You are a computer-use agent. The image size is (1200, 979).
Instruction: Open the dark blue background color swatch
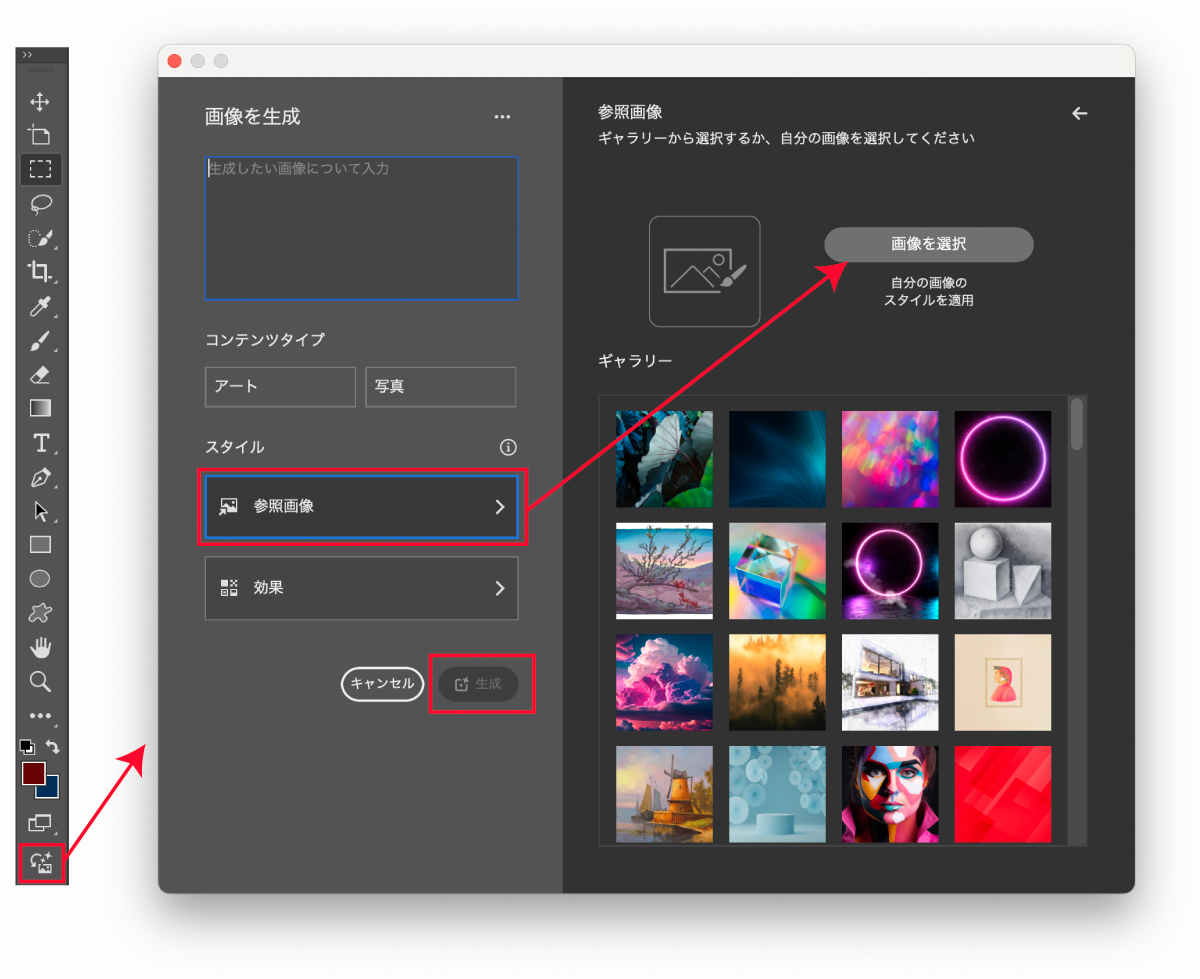[x=50, y=789]
